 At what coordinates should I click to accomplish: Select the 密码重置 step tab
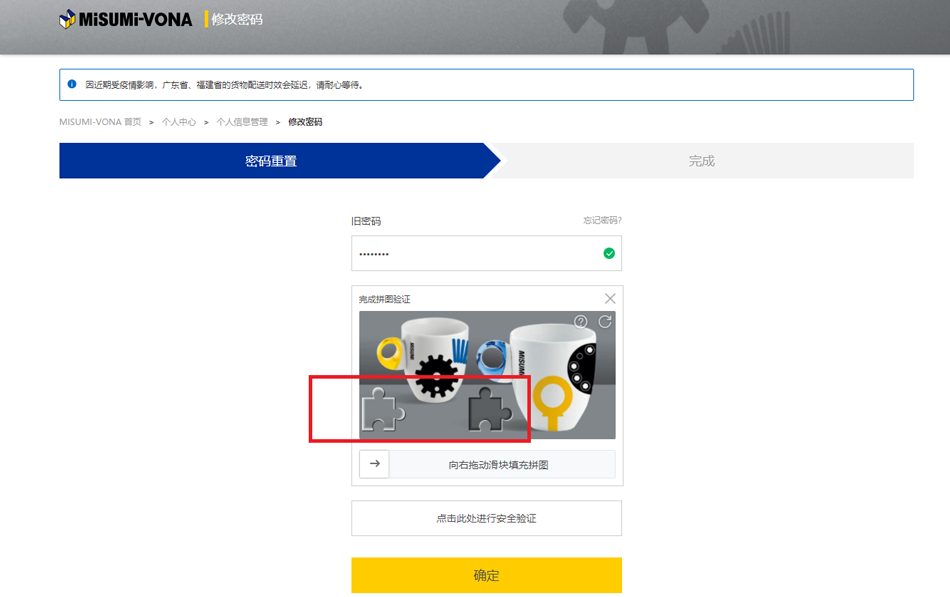271,161
